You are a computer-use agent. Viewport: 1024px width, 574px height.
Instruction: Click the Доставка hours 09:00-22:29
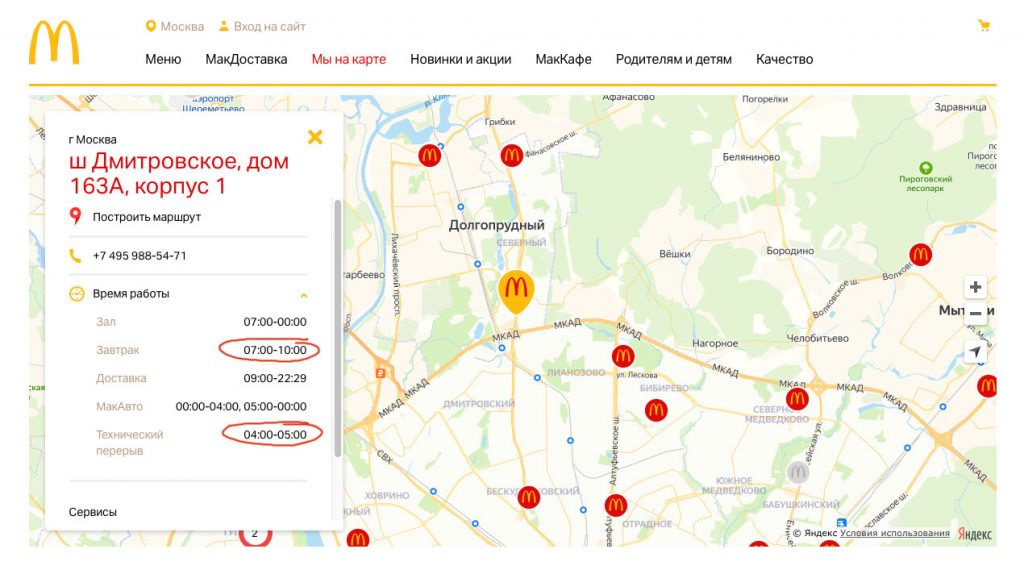275,378
